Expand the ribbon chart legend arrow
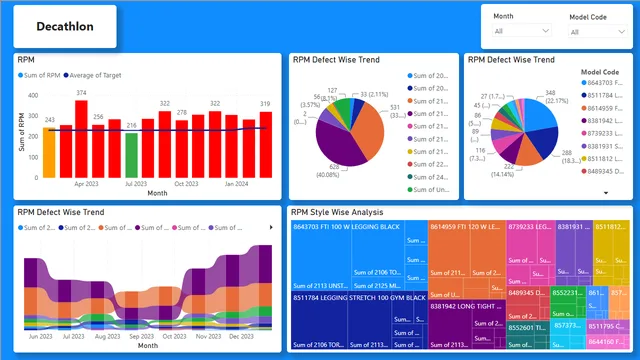640x360 pixels. tap(271, 227)
